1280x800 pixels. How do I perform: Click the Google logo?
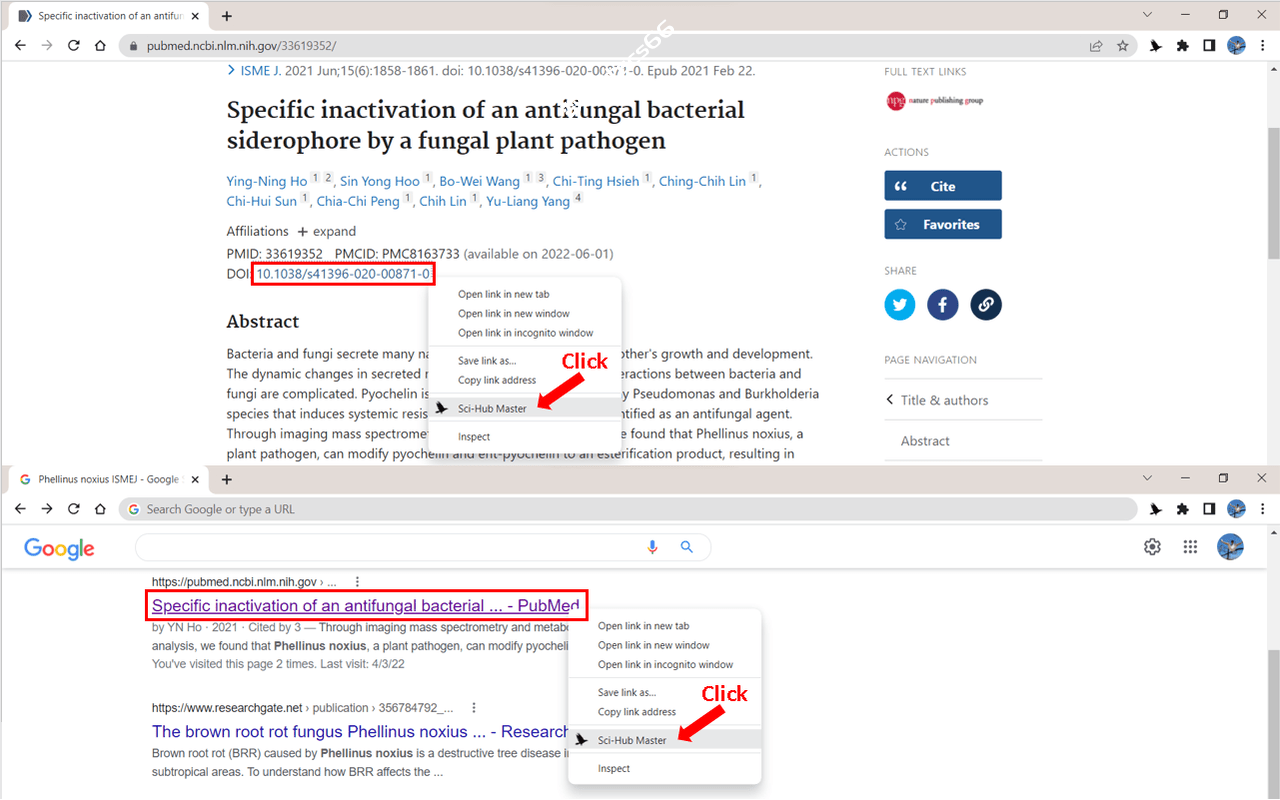pos(59,548)
